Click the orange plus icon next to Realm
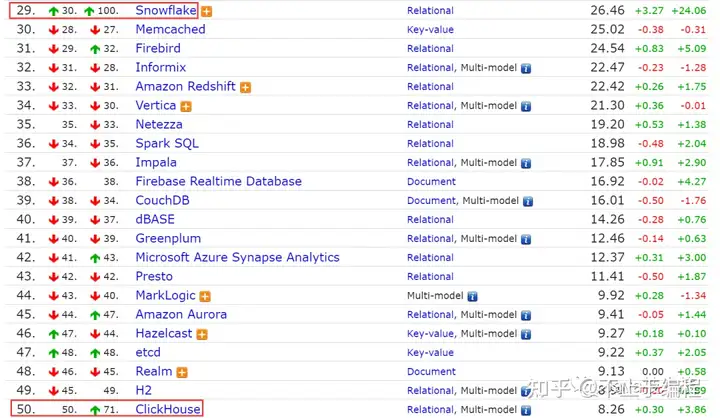This screenshot has height=418, width=720. (x=182, y=373)
